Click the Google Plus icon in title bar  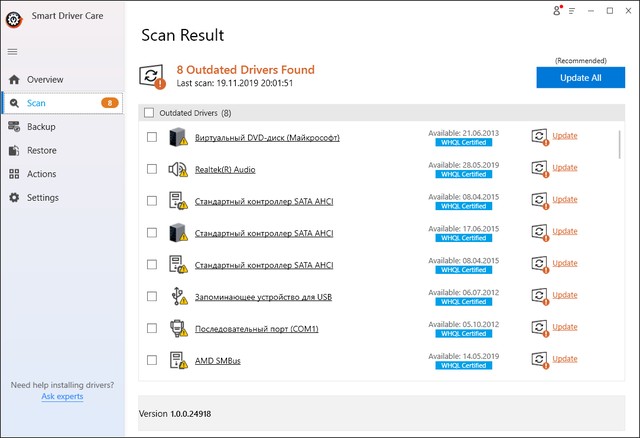click(557, 10)
